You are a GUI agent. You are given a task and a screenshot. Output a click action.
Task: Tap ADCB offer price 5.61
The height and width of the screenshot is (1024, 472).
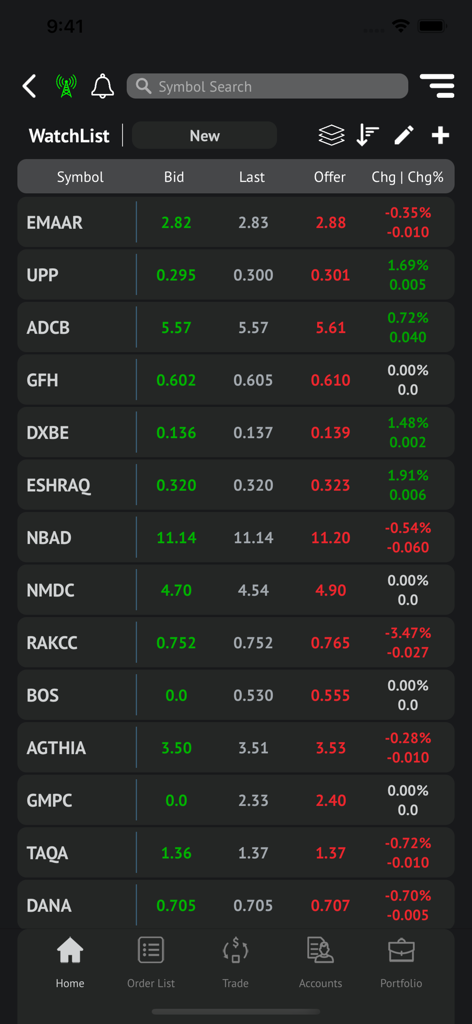[x=331, y=328]
